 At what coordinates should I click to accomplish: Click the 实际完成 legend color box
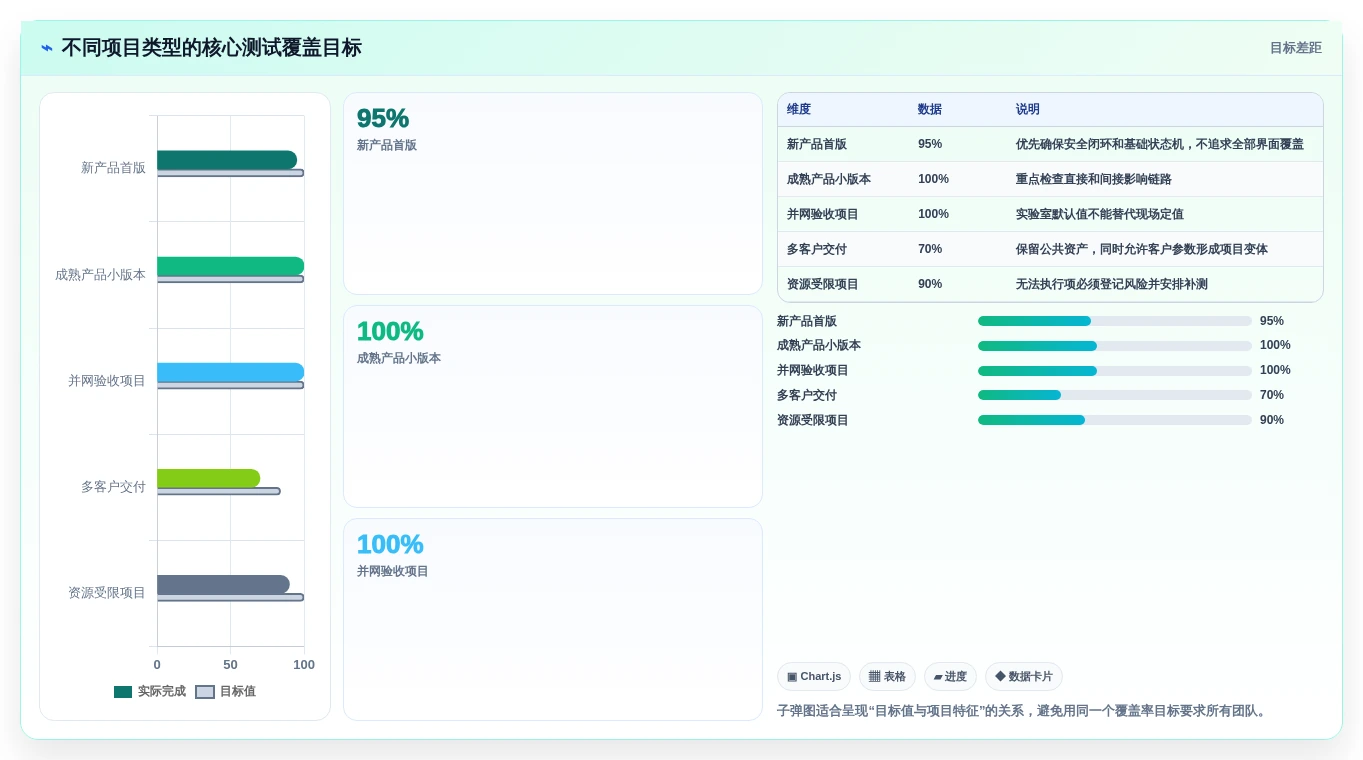tap(123, 692)
